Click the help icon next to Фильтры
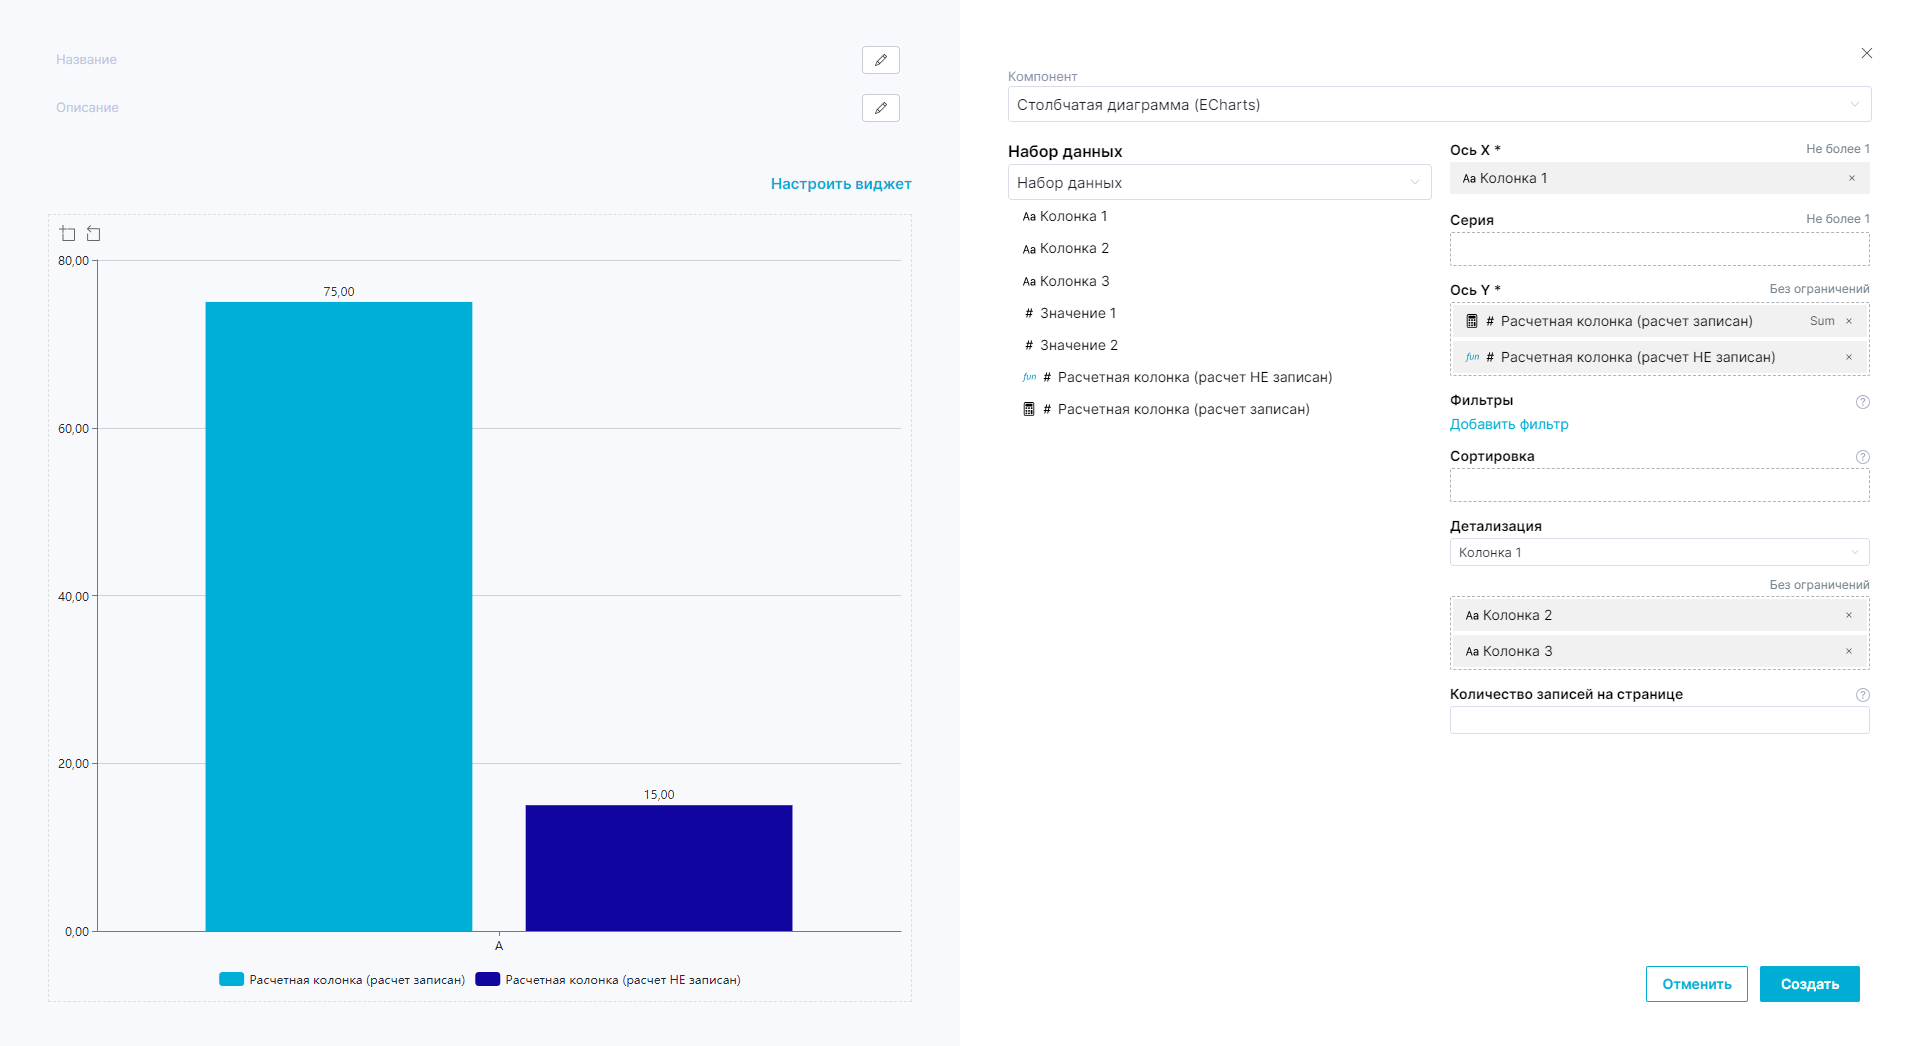This screenshot has height=1046, width=1919. [1862, 402]
